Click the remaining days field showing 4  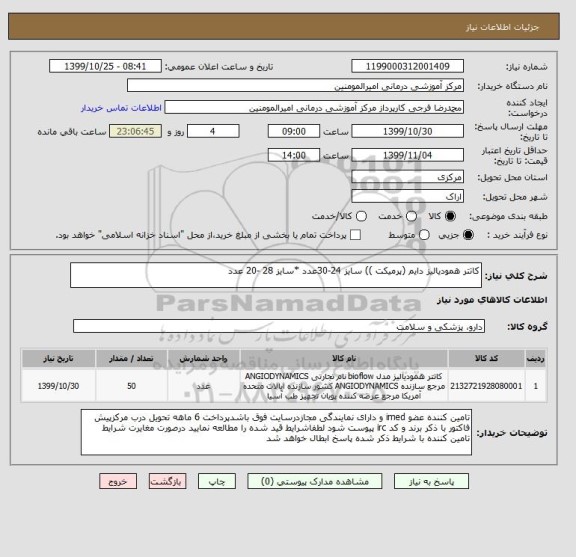point(213,132)
